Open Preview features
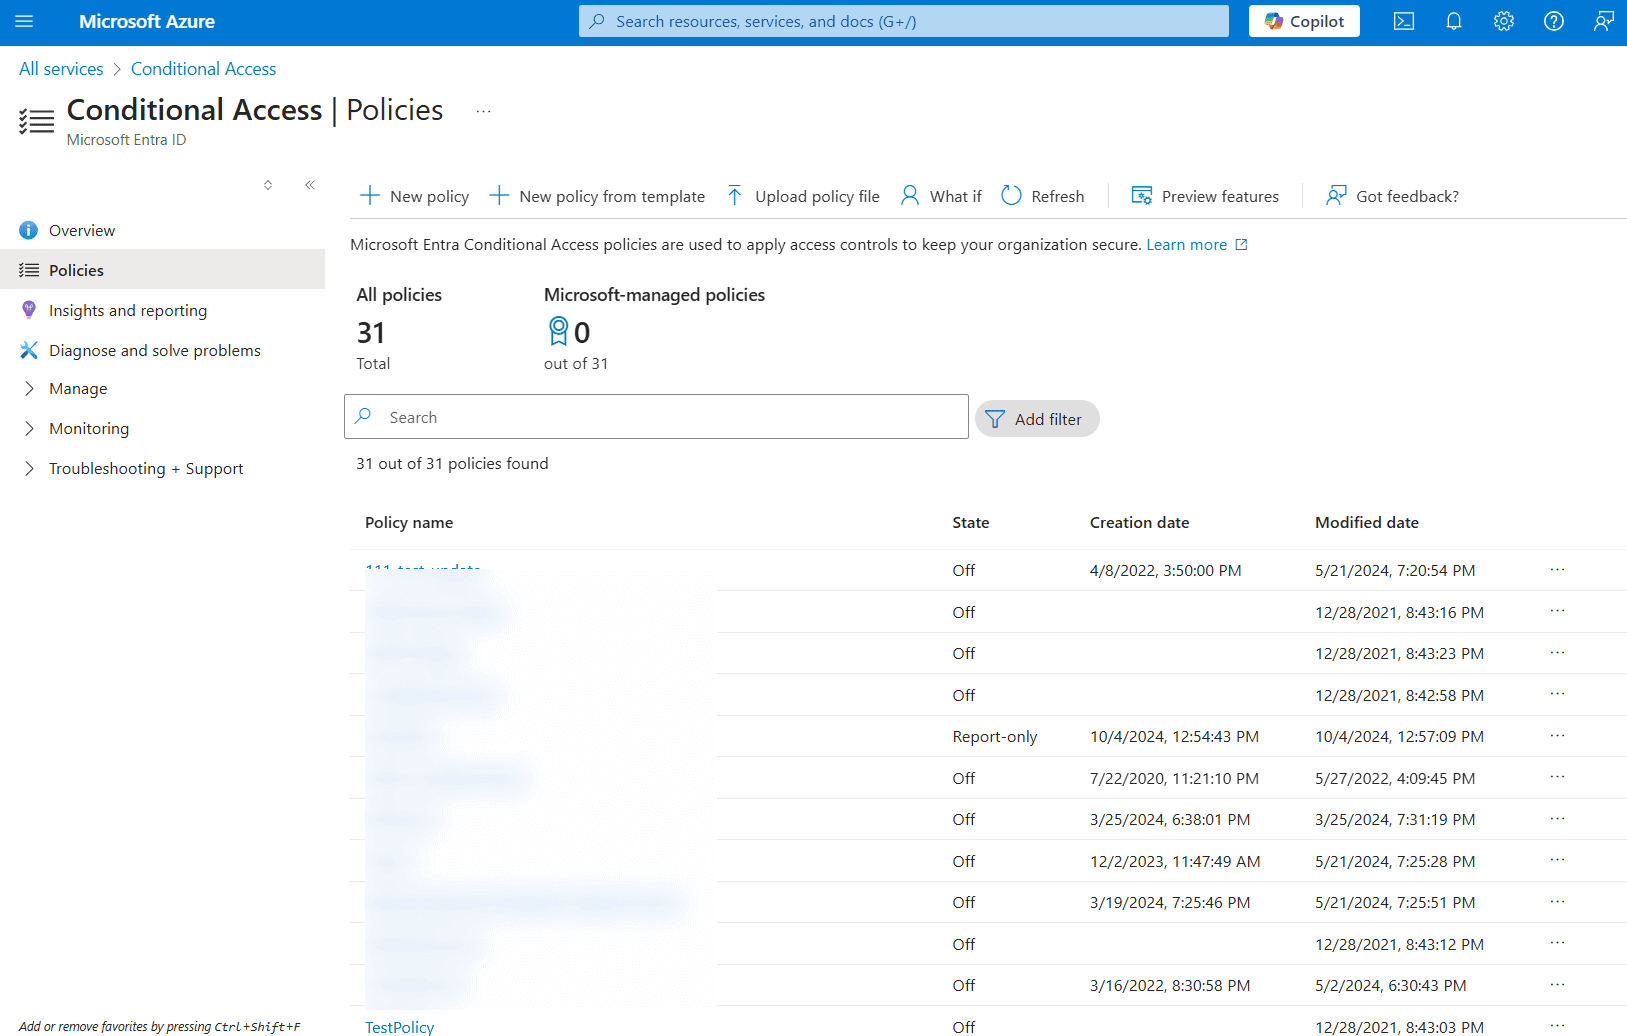 tap(1204, 195)
